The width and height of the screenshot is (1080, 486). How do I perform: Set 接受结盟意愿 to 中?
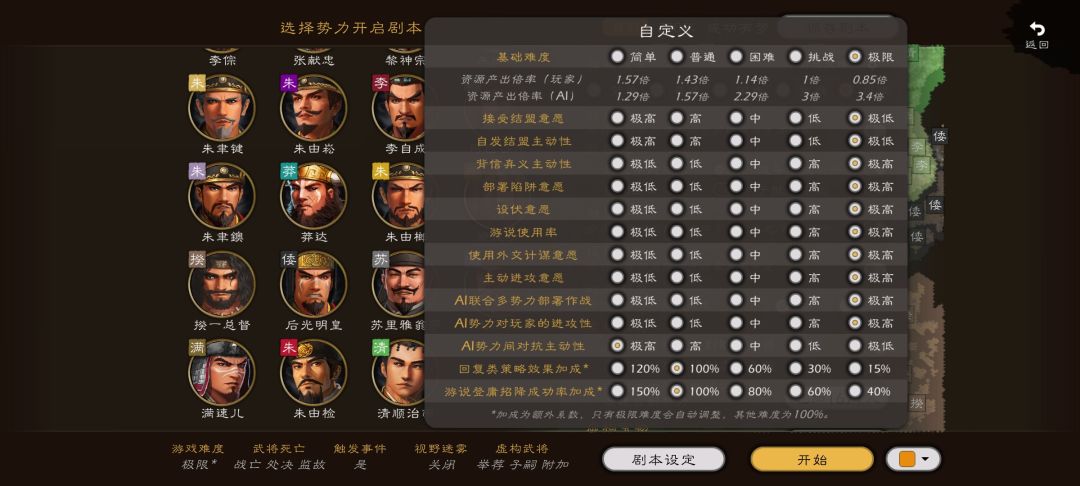coord(736,118)
